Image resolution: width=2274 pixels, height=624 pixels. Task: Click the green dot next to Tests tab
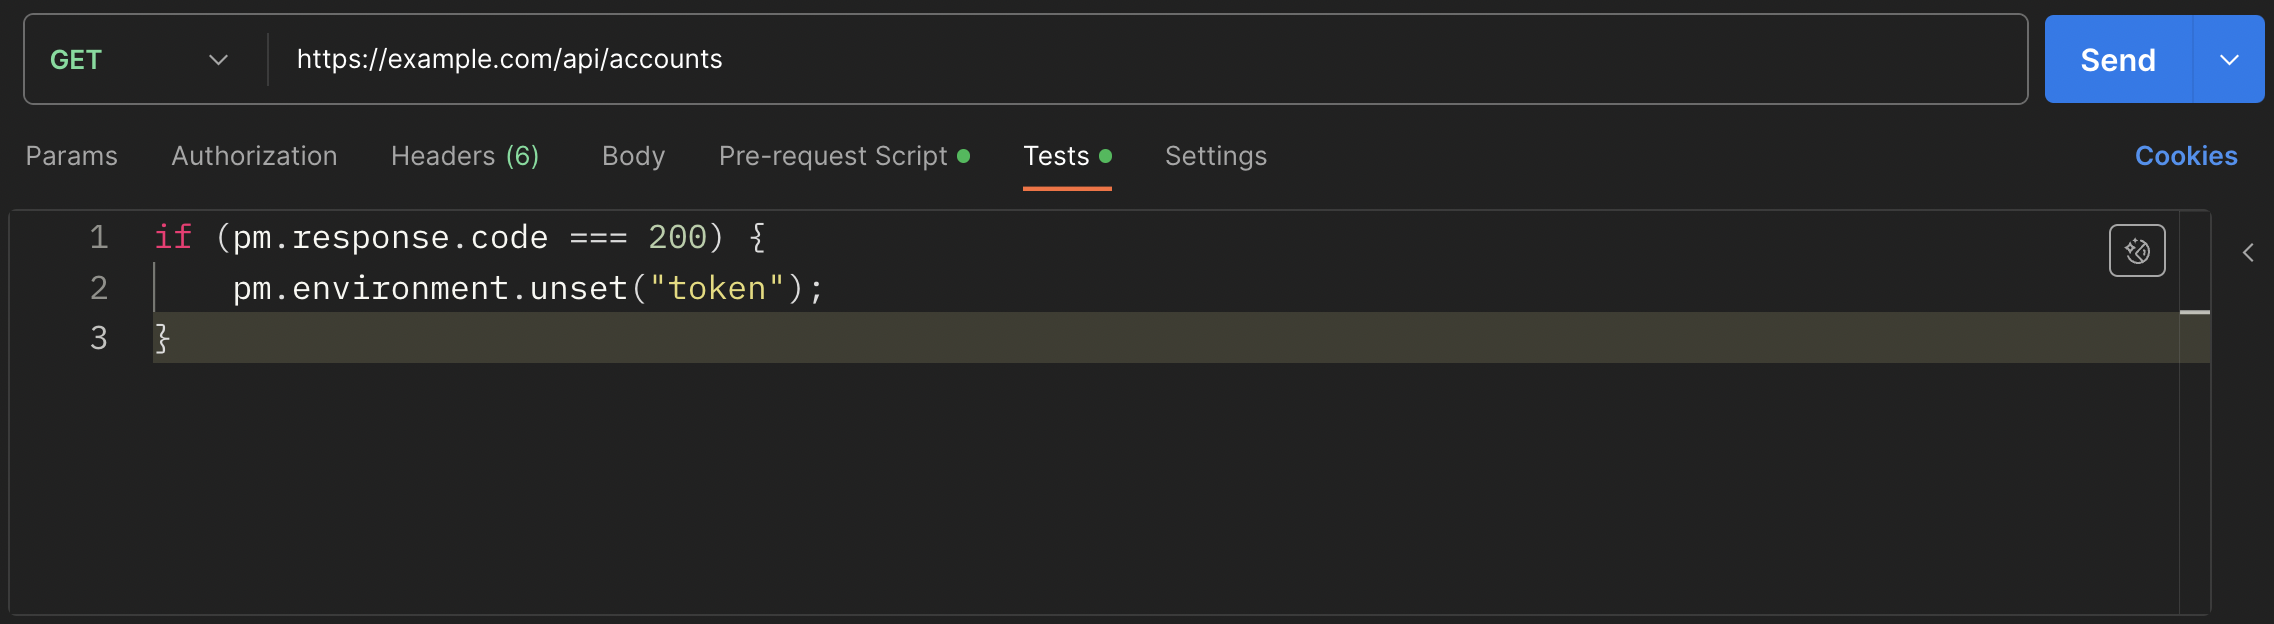1106,155
